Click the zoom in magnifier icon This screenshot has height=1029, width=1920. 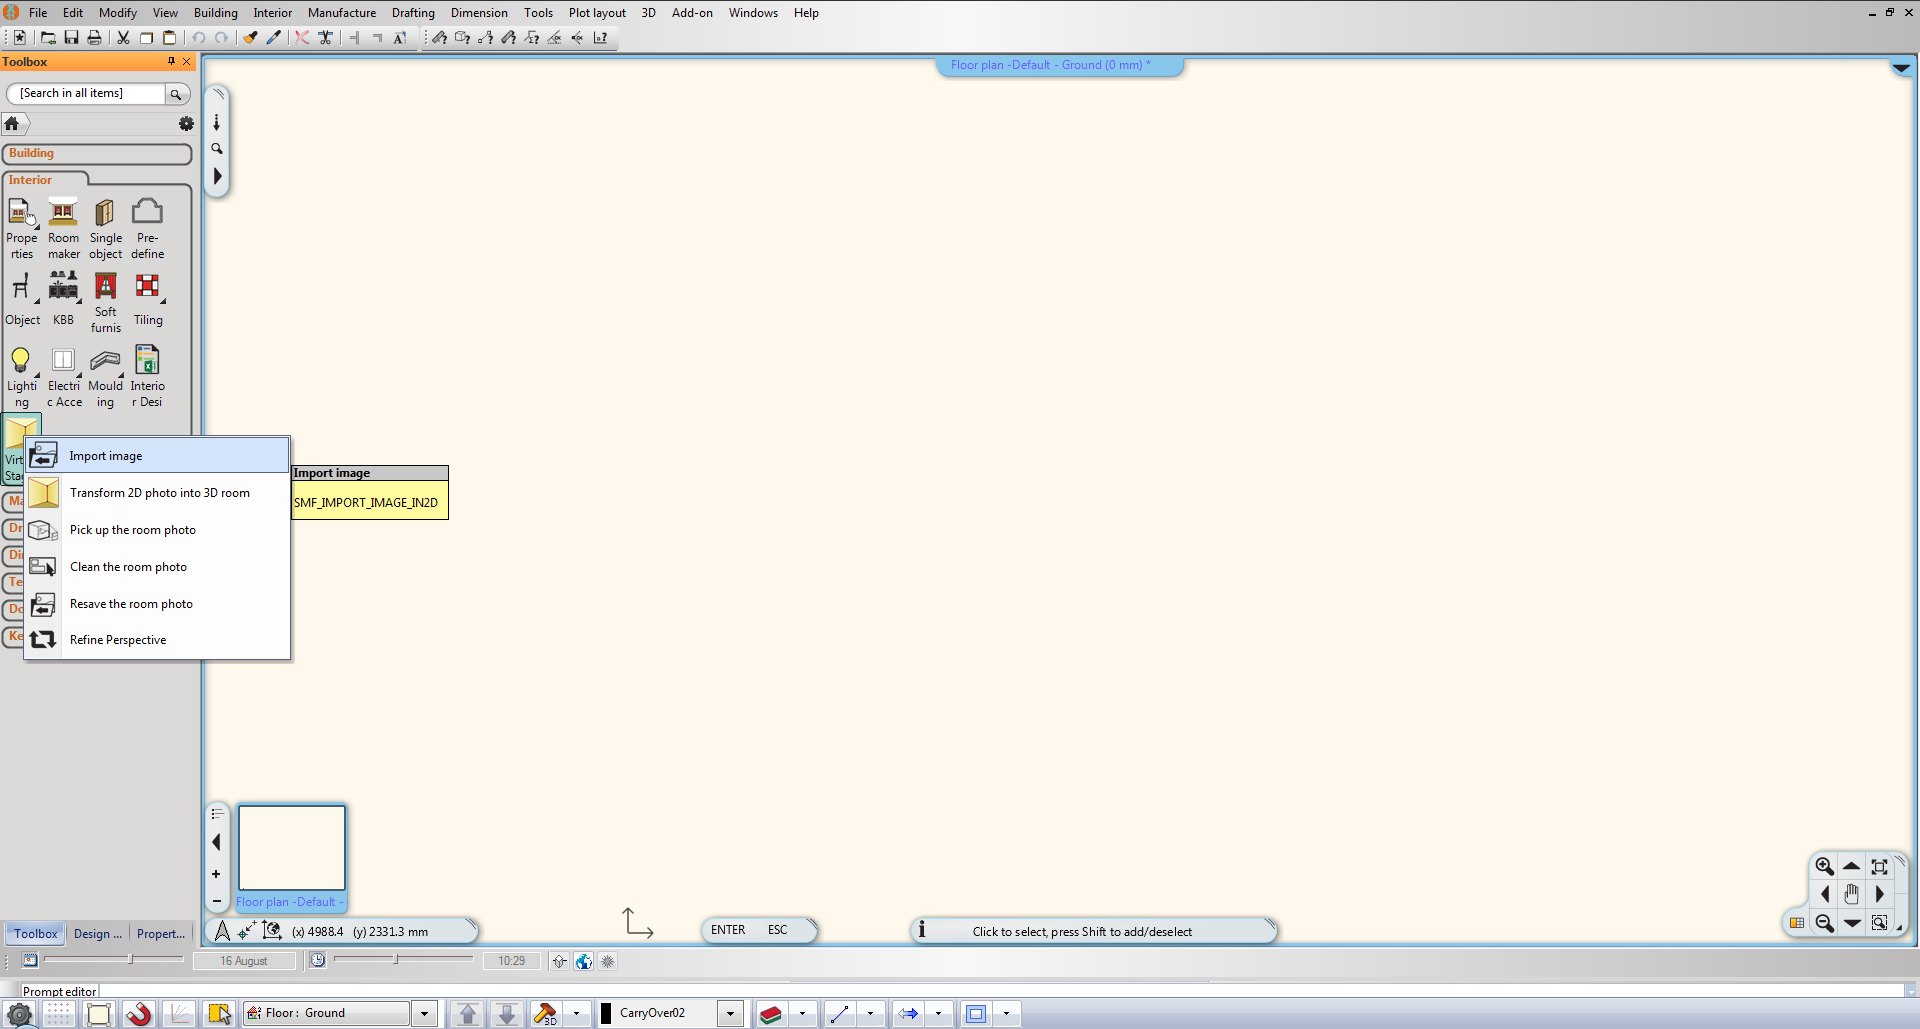pos(1824,867)
